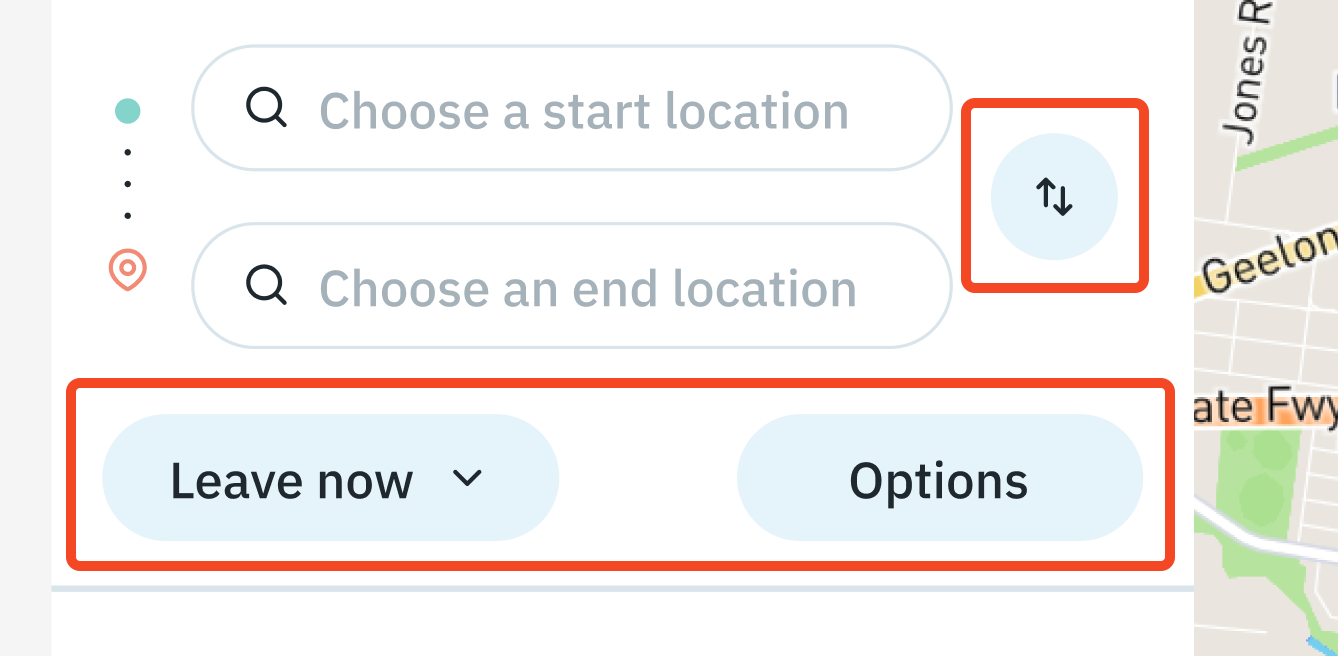Click the teal start point dot
1338x656 pixels.
click(x=128, y=111)
